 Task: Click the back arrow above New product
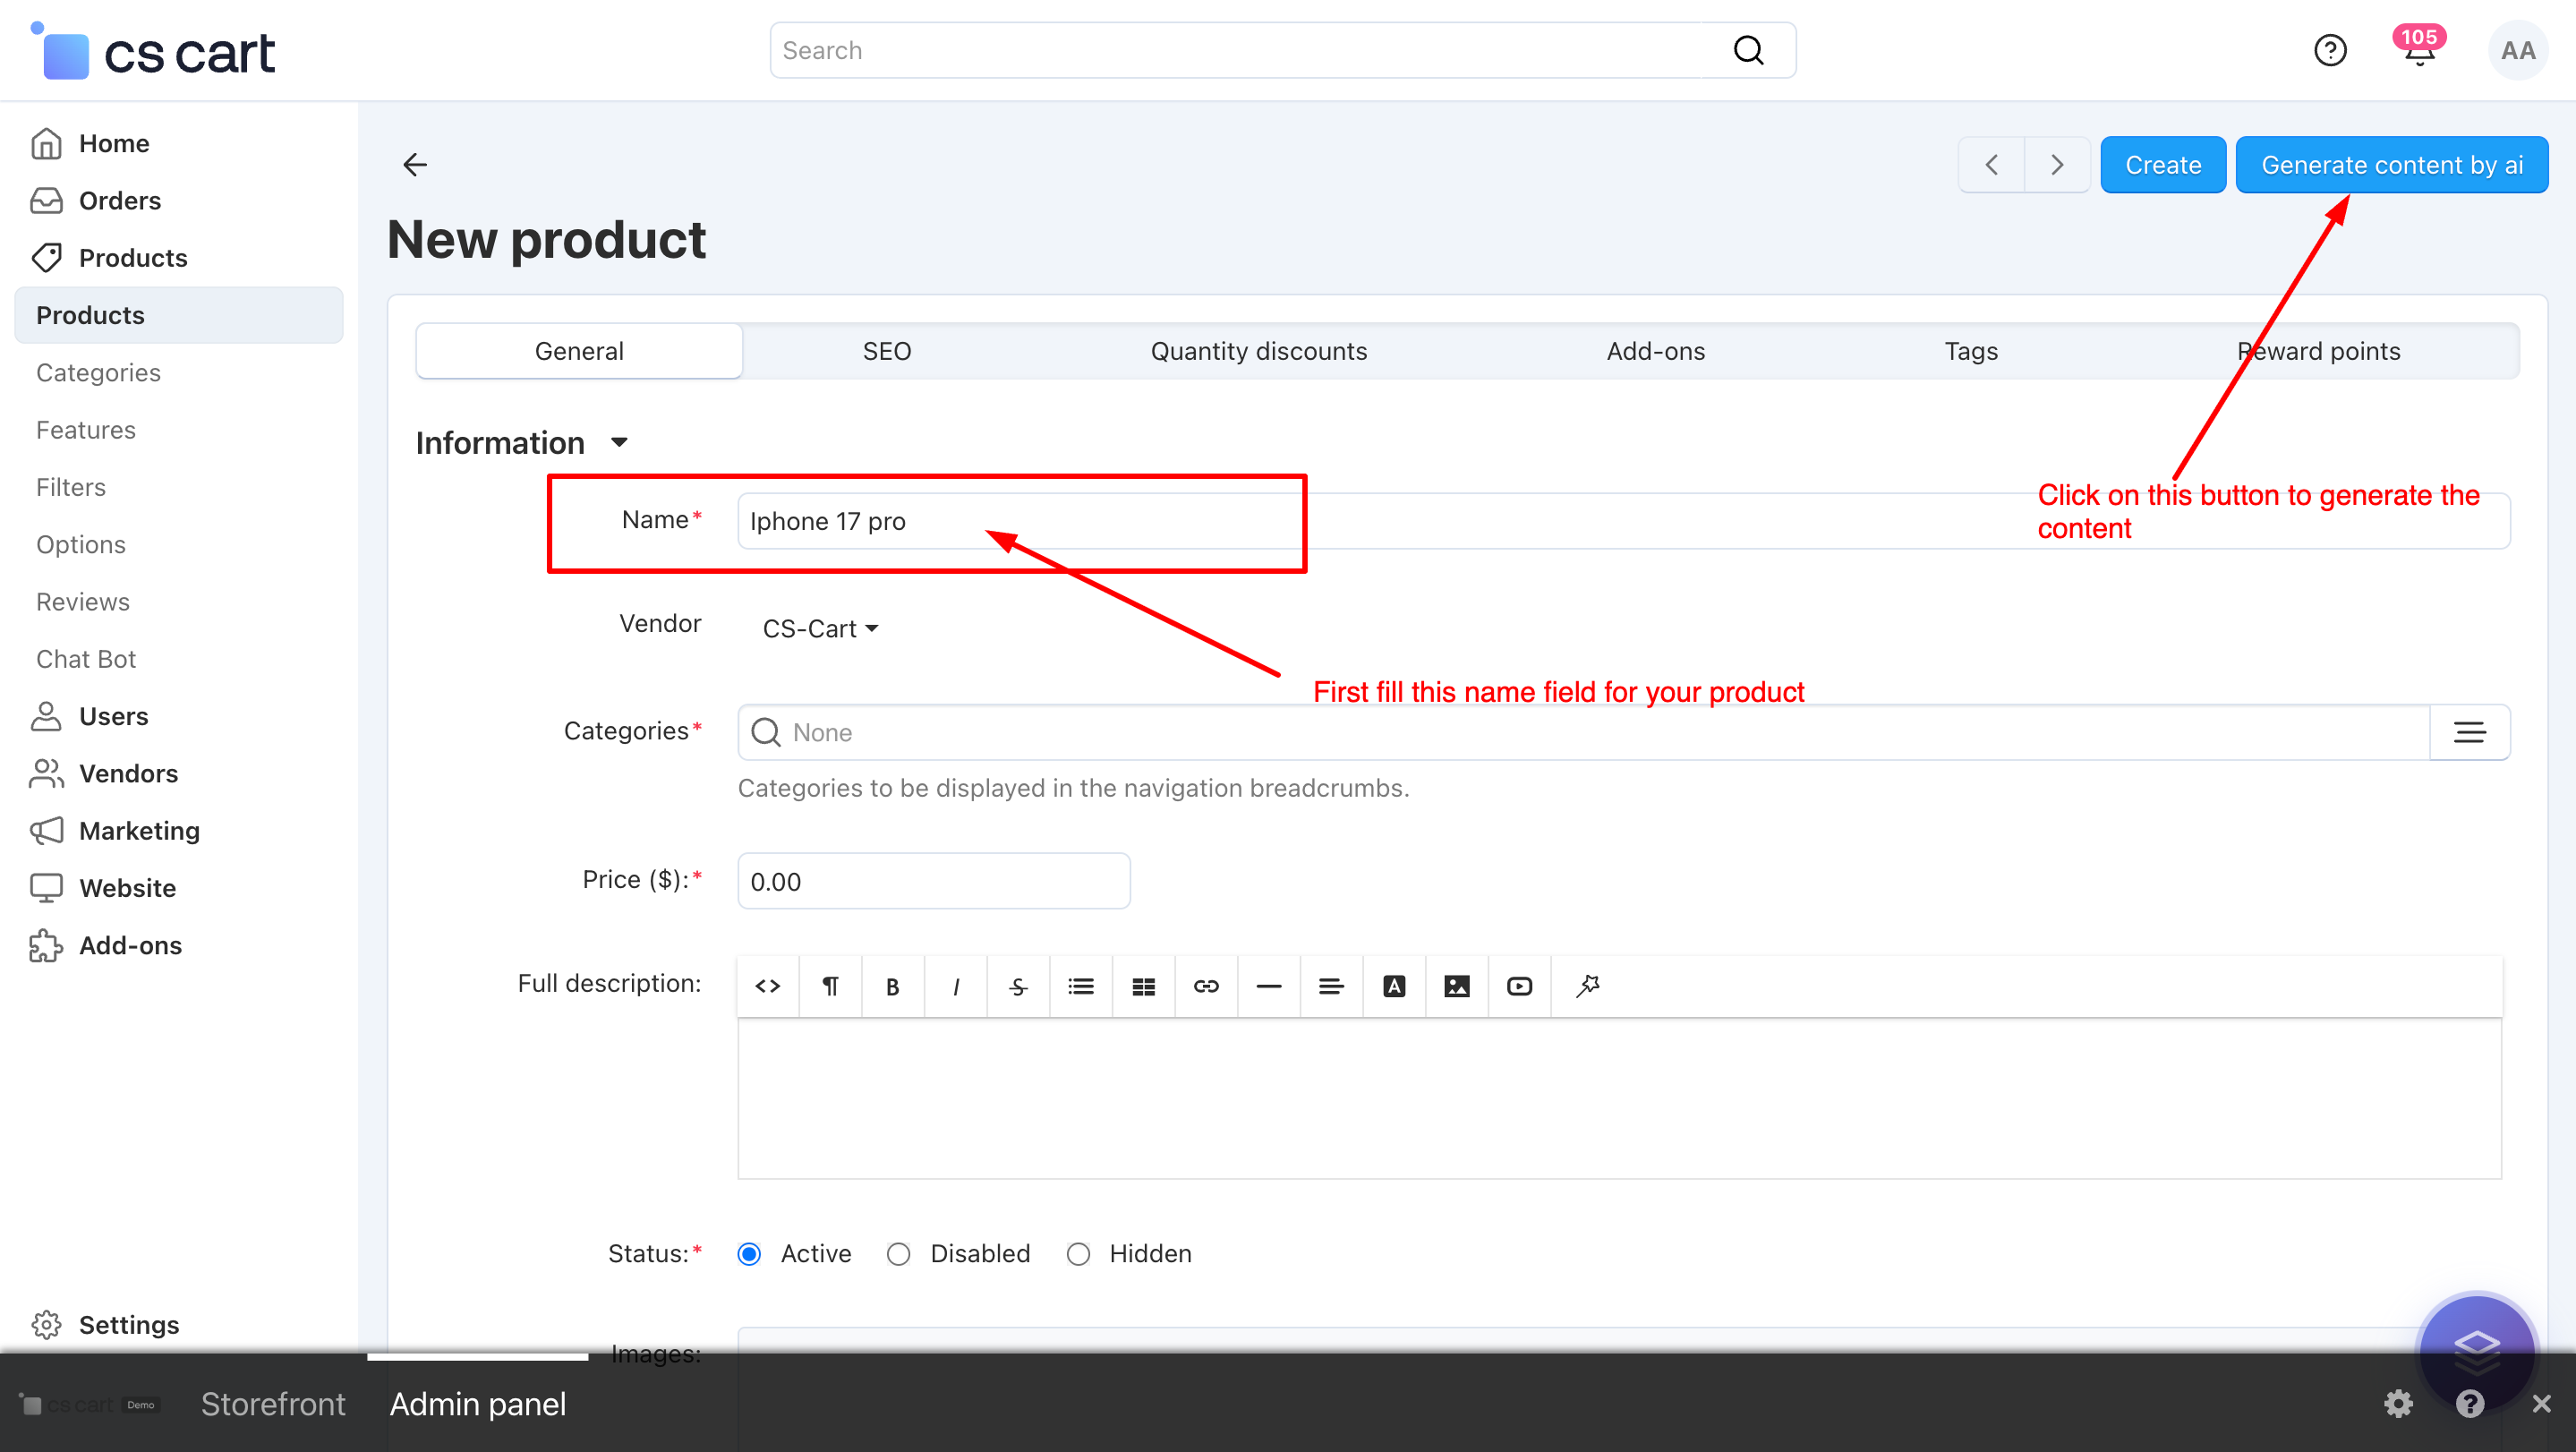(415, 164)
